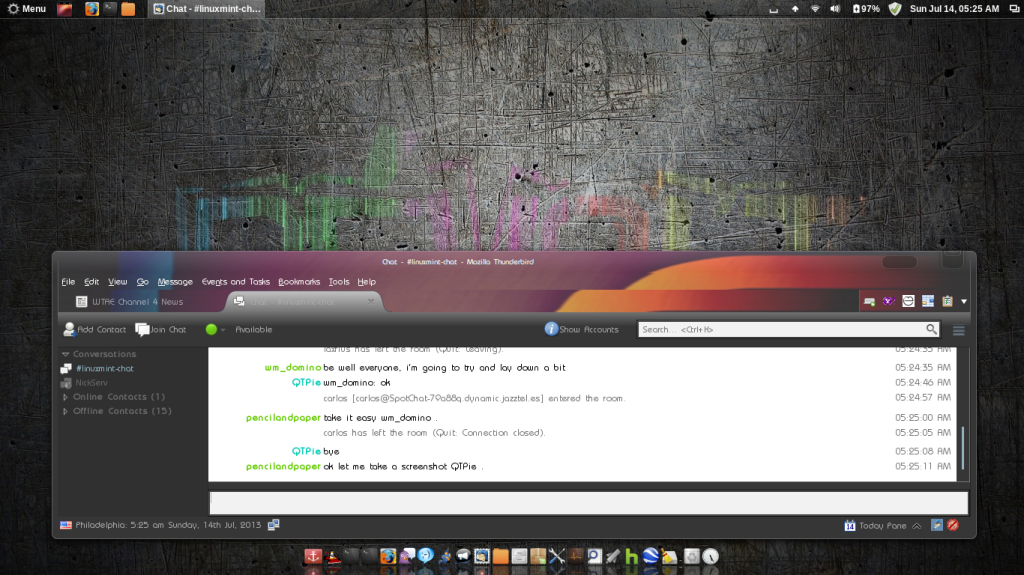Click Chat - #linuxmint-ch... taskbar window button
The image size is (1024, 575).
[207, 8]
